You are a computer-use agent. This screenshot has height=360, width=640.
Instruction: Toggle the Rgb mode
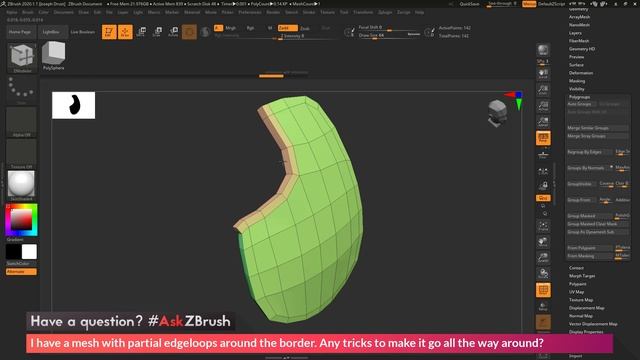(x=250, y=28)
